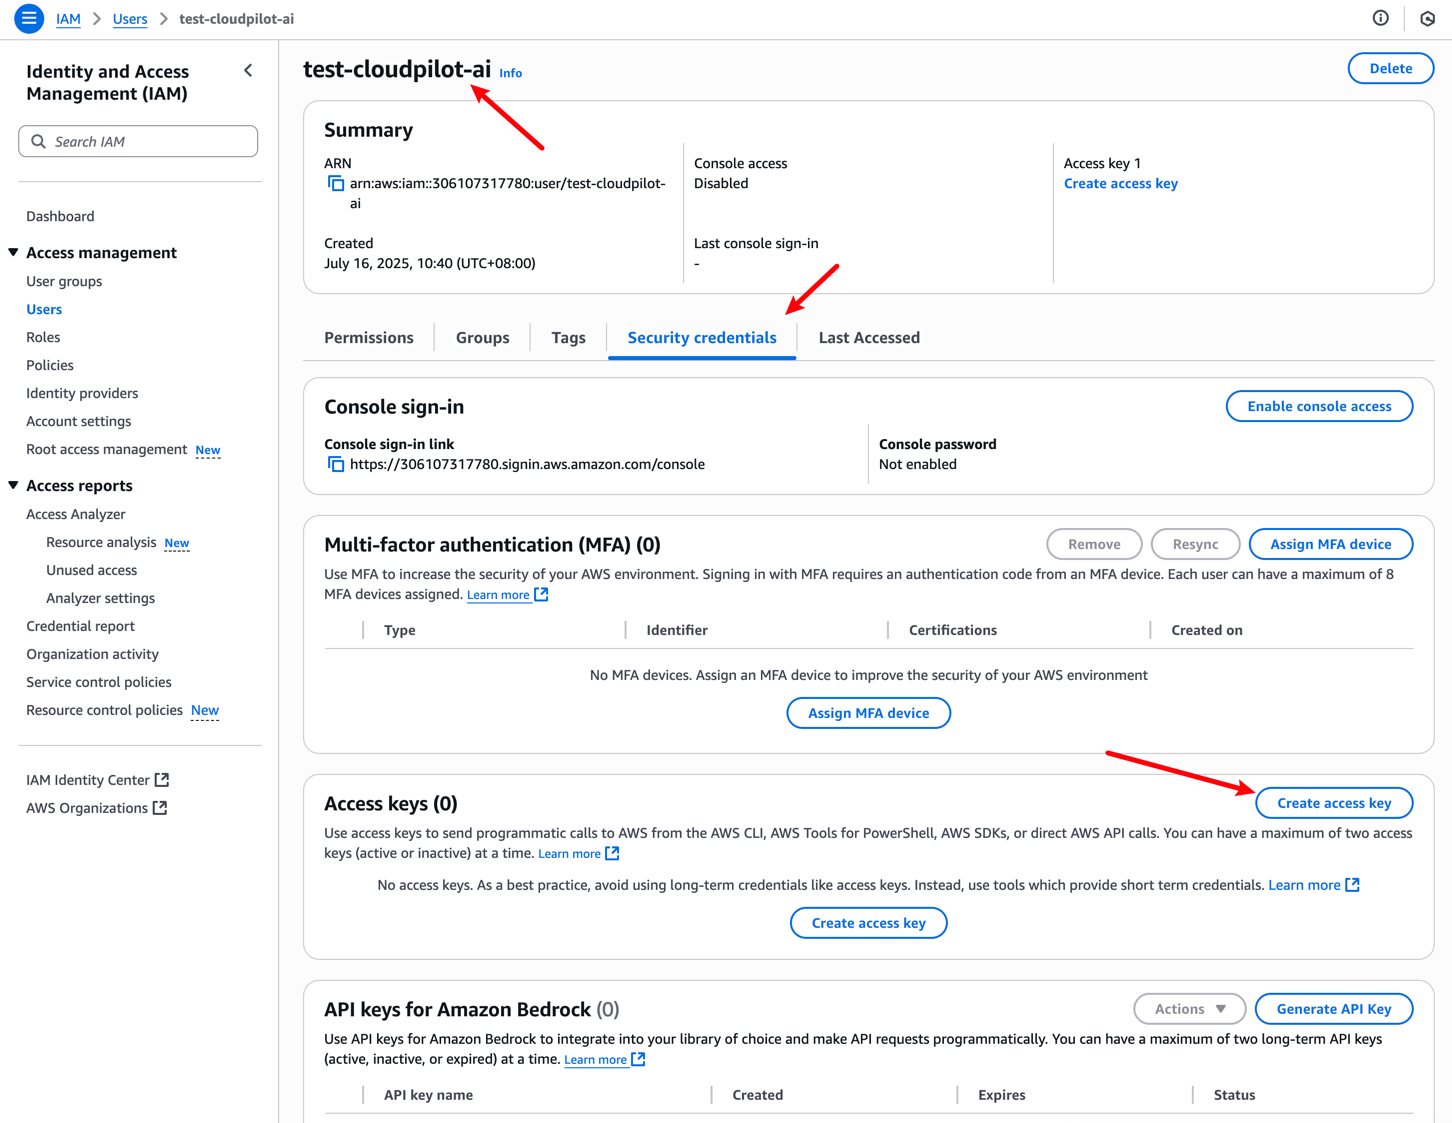Open the Last Accessed tab
Screen dimensions: 1452x1123
tap(868, 337)
